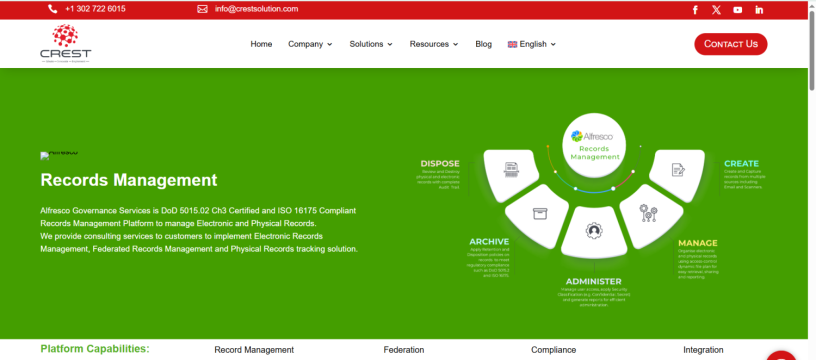This screenshot has height=360, width=816.
Task: Open the X (Twitter) social icon
Action: point(717,10)
